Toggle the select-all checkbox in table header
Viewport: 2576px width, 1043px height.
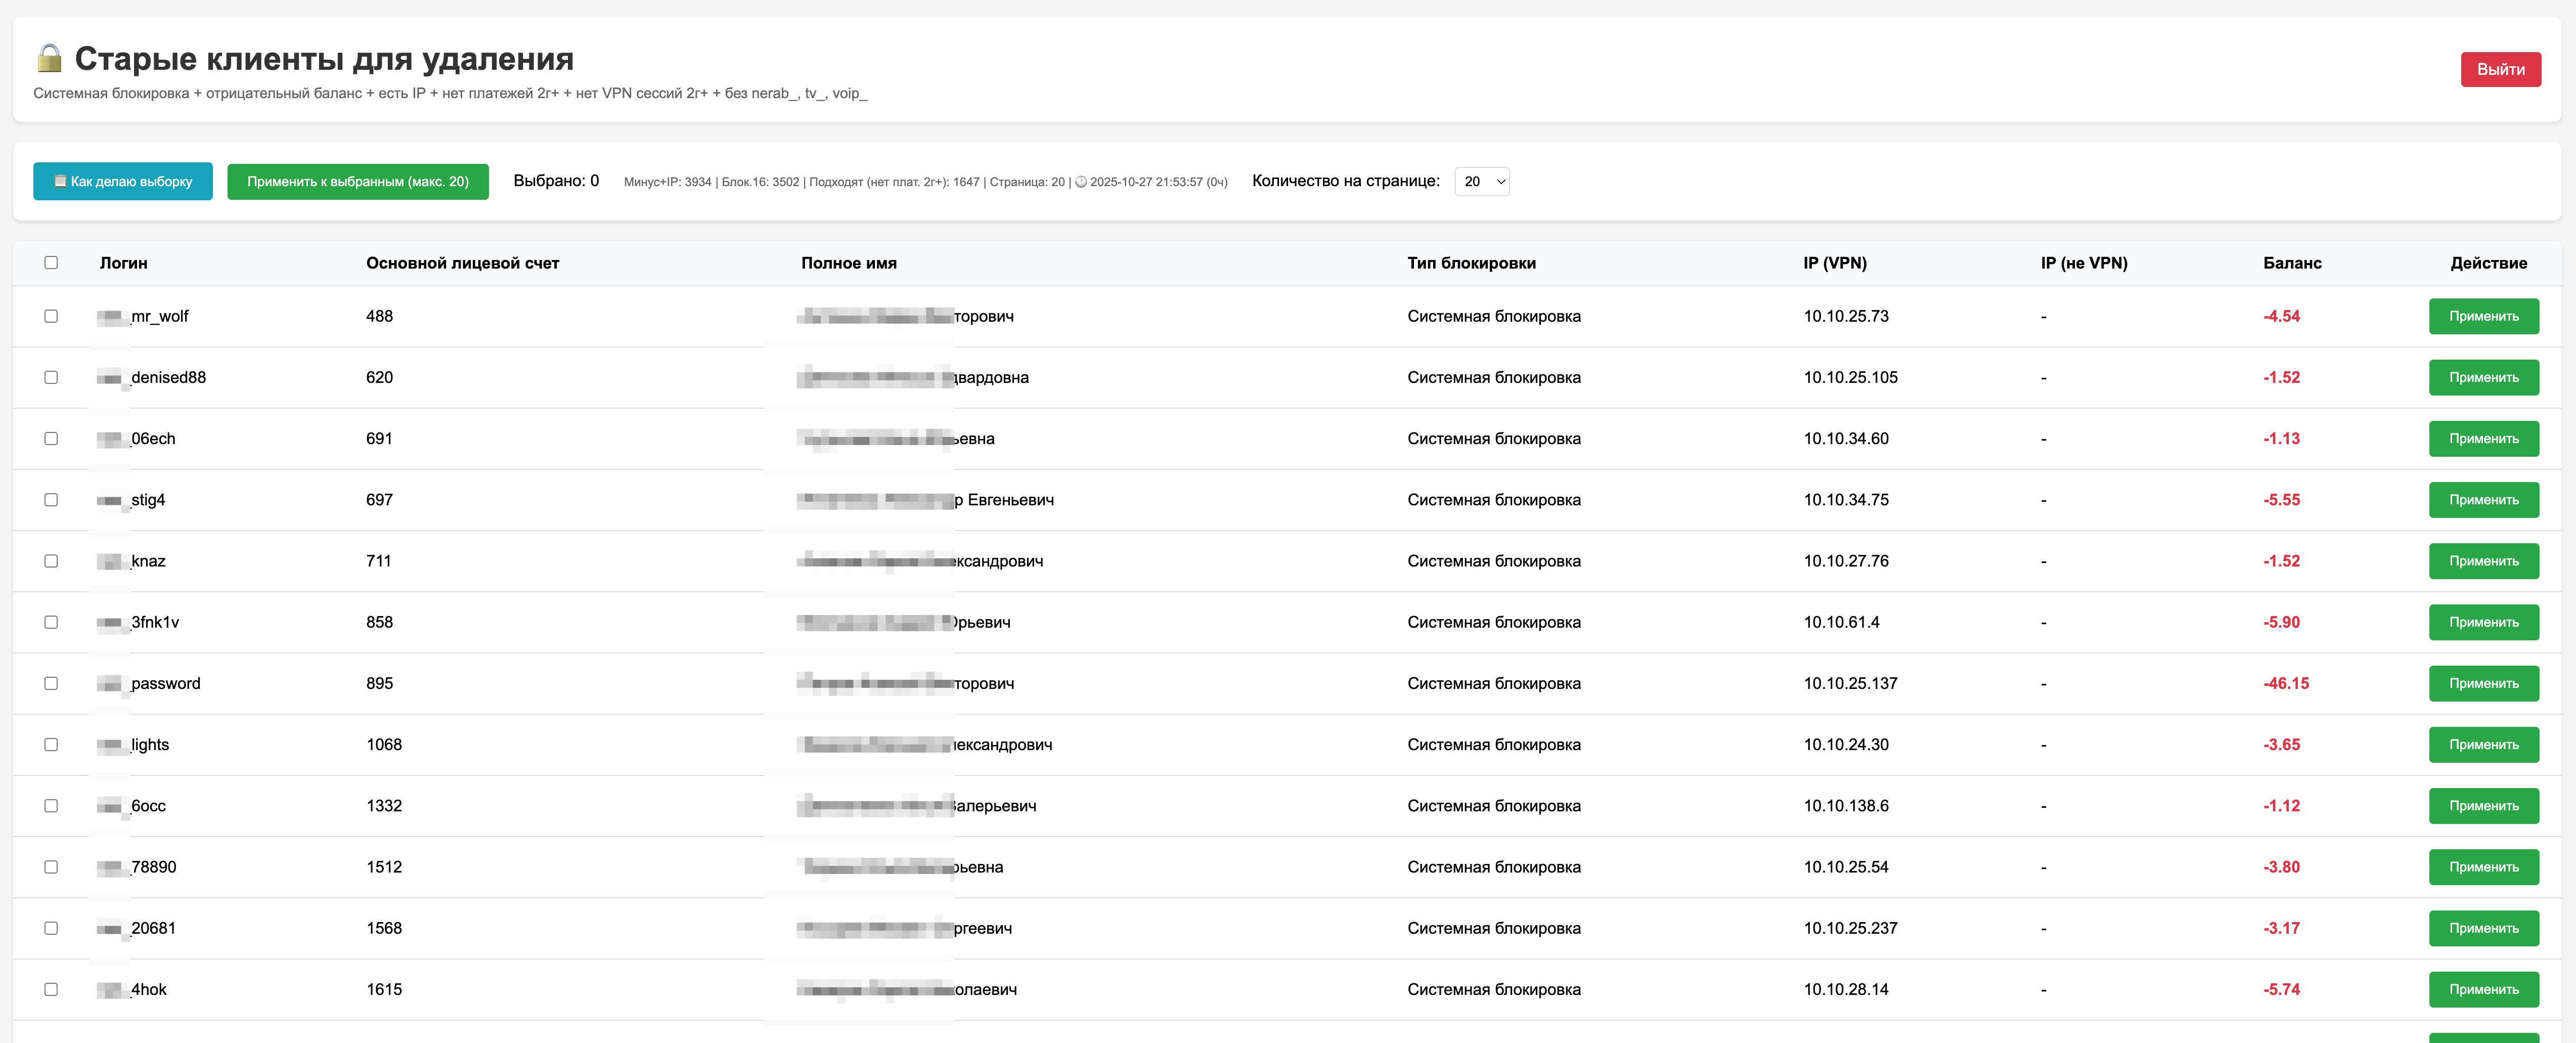coord(51,263)
